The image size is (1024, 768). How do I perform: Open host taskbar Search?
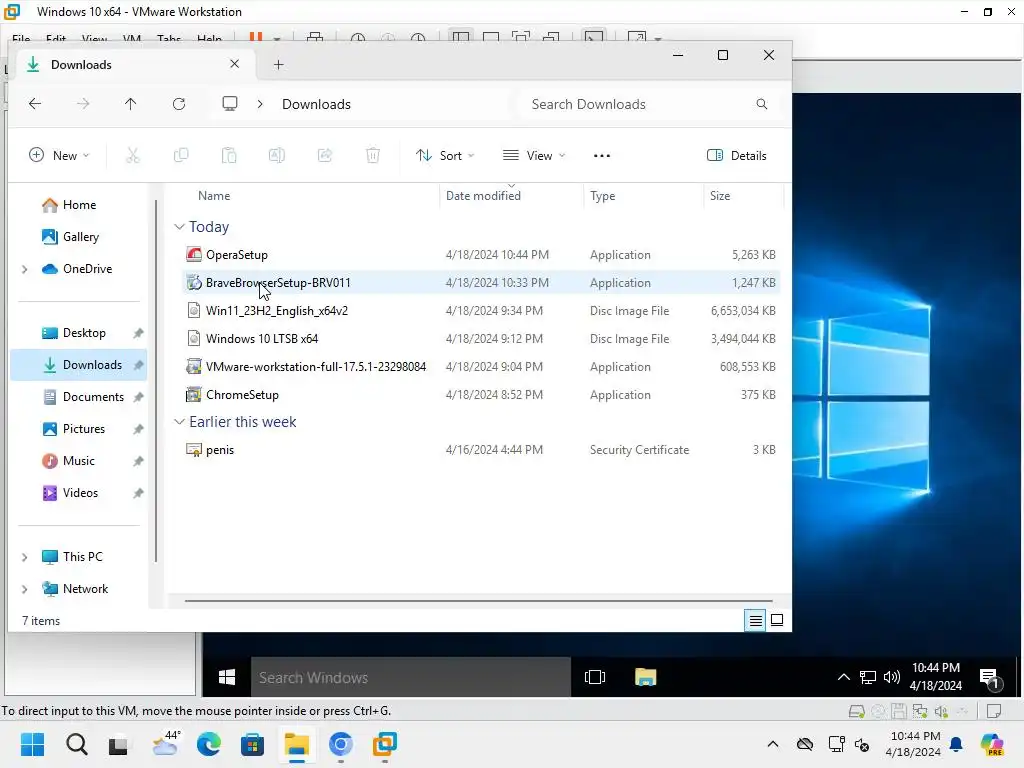(76, 744)
